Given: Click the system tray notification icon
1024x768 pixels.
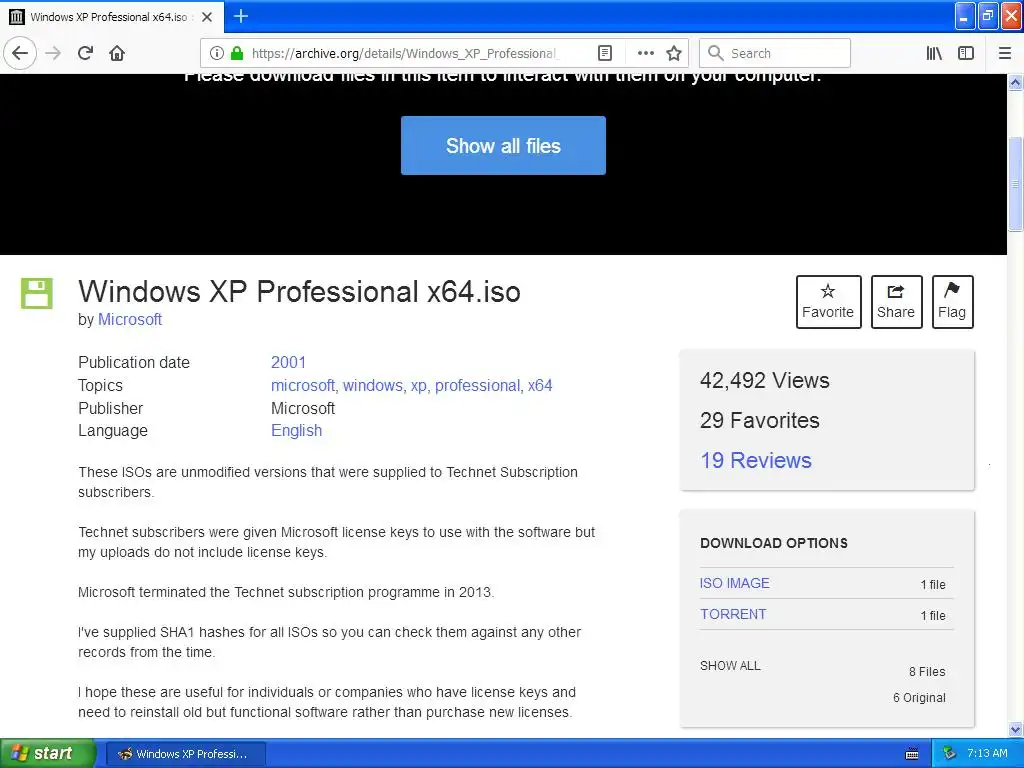Looking at the screenshot, I should pos(950,753).
